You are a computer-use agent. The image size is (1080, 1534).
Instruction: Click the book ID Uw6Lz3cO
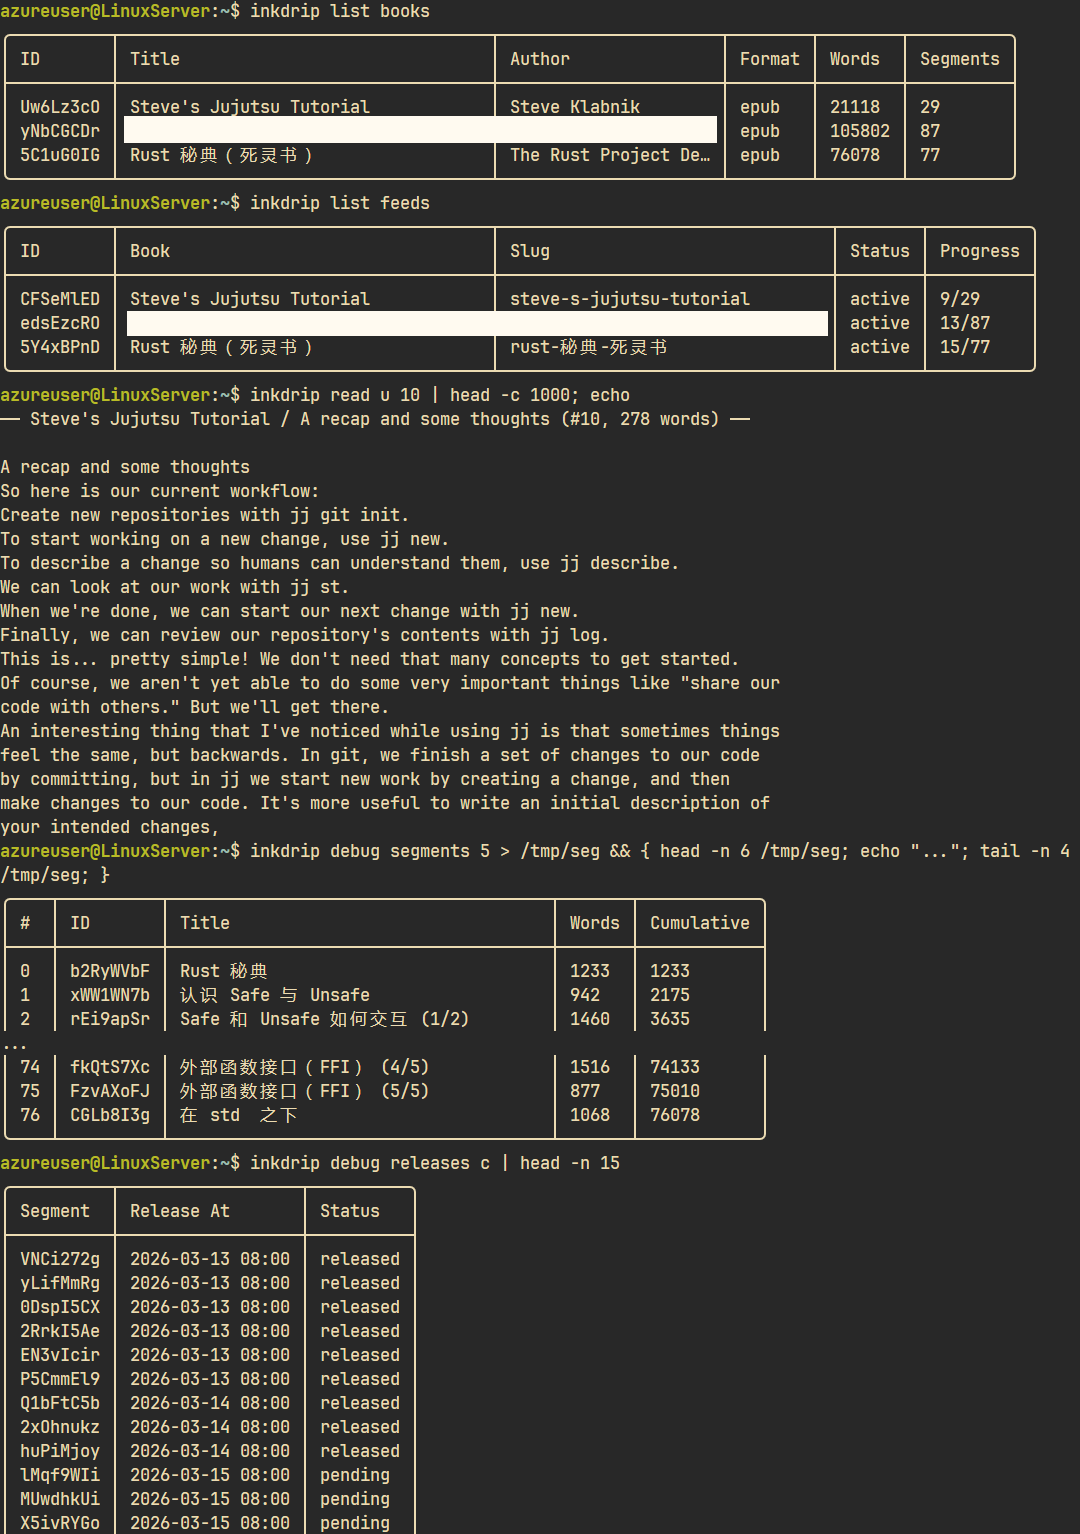60,107
